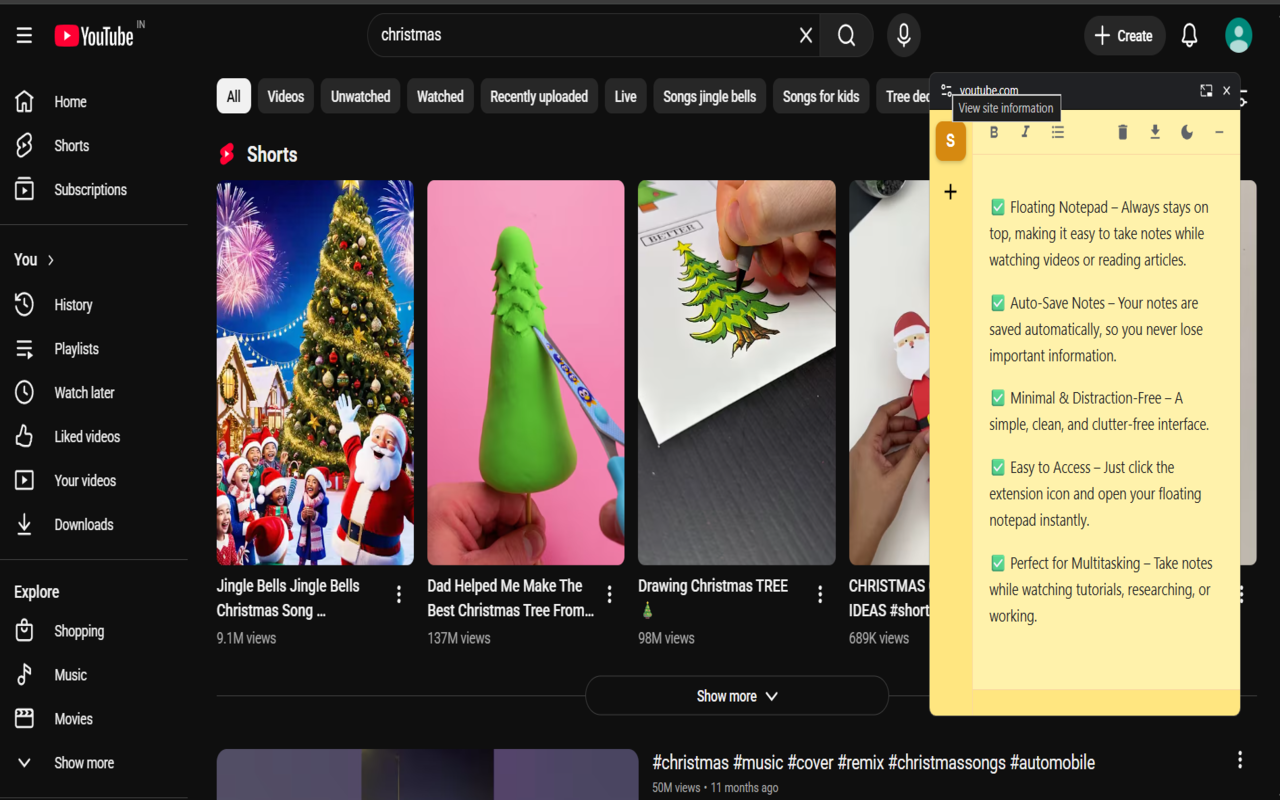Apply italic formatting in the notepad
The height and width of the screenshot is (800, 1280).
tap(1025, 131)
